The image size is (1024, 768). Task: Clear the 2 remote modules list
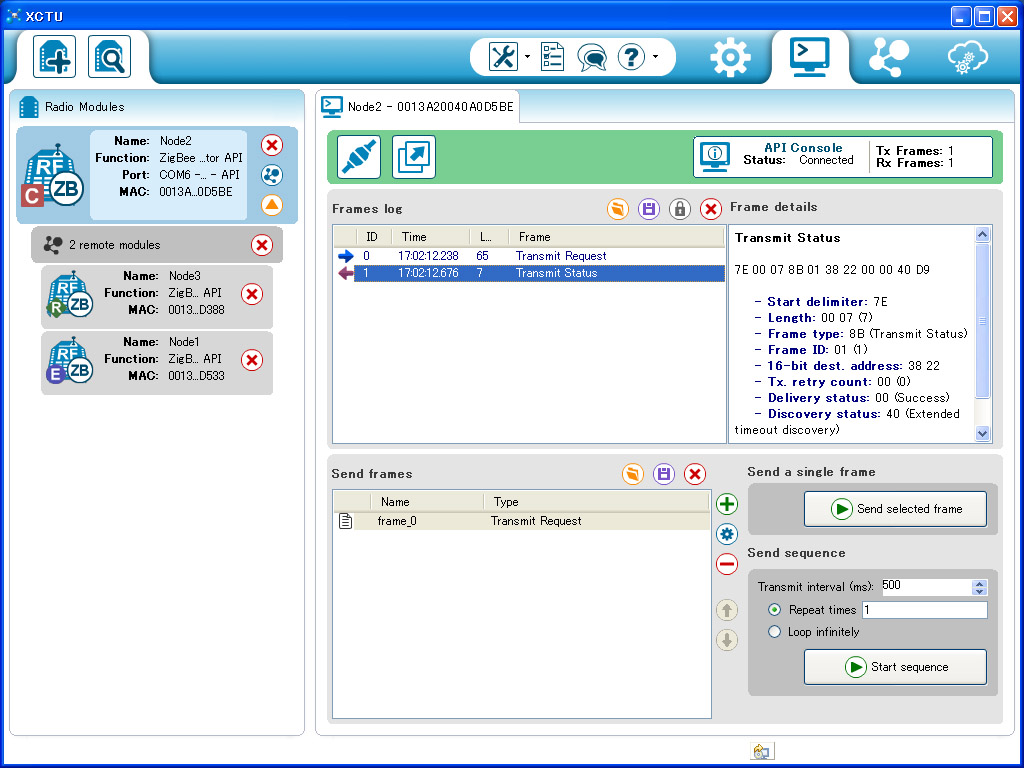click(262, 245)
